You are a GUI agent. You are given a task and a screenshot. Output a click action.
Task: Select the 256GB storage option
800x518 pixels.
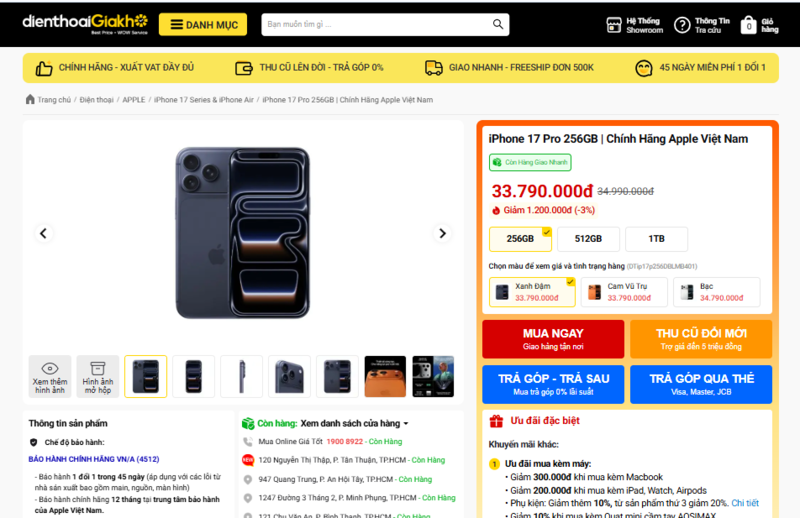(x=520, y=239)
